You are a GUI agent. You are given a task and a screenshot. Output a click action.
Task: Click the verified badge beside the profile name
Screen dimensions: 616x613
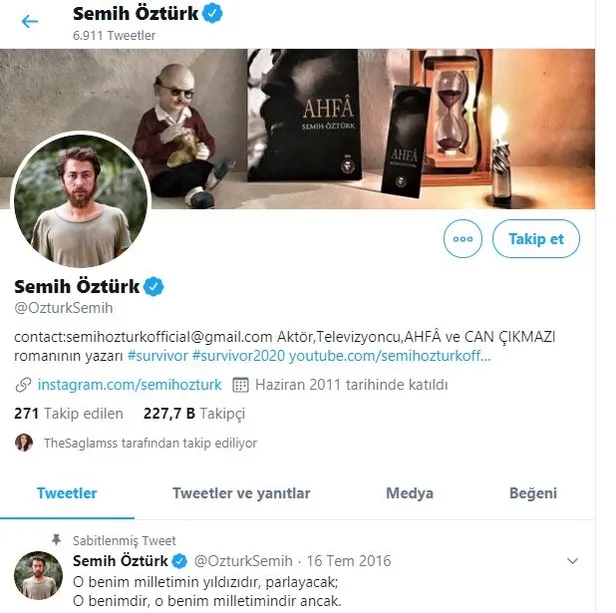point(153,286)
